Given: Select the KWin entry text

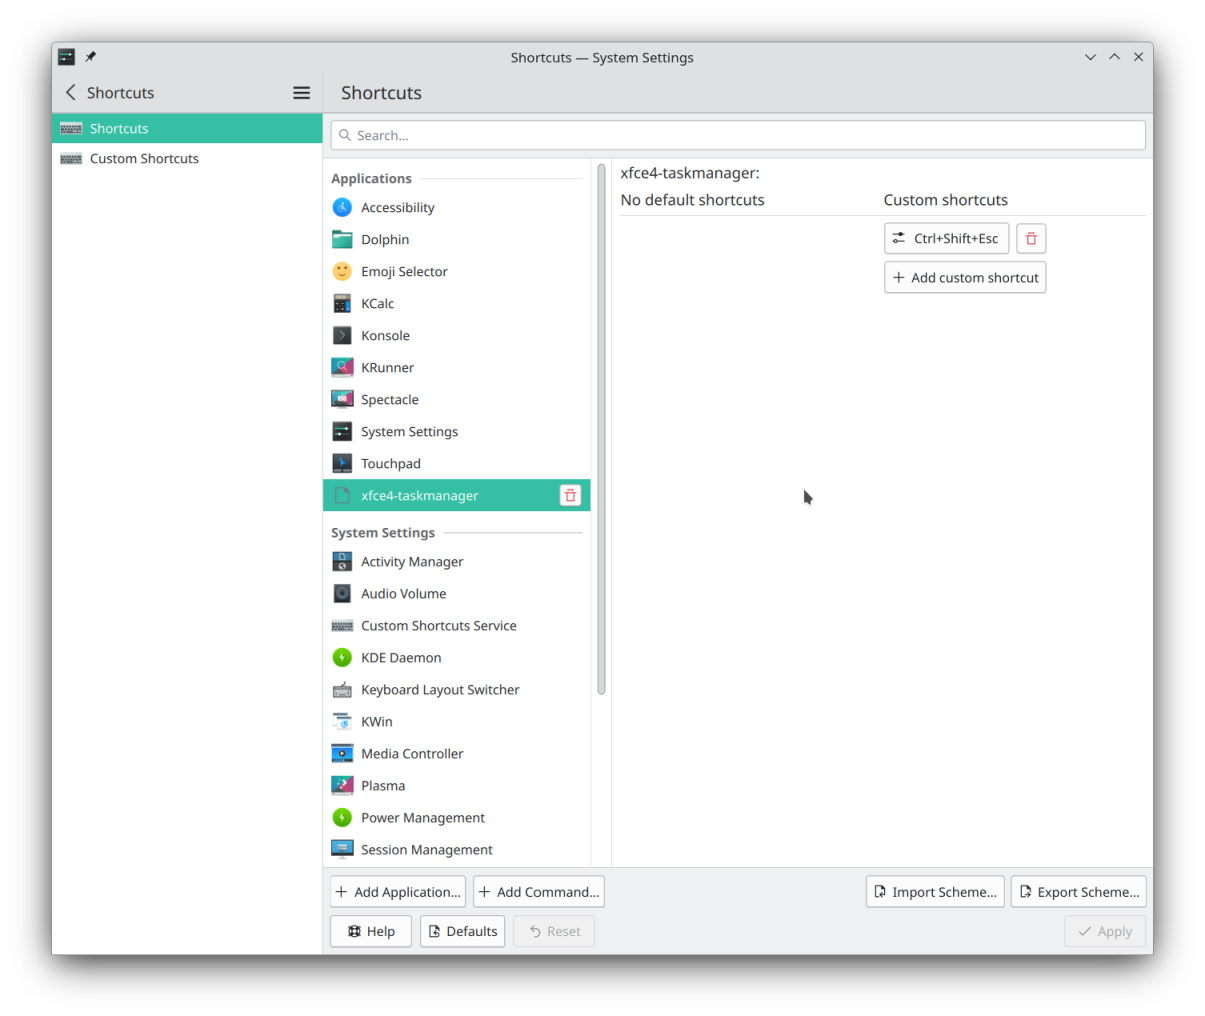Looking at the screenshot, I should [377, 721].
